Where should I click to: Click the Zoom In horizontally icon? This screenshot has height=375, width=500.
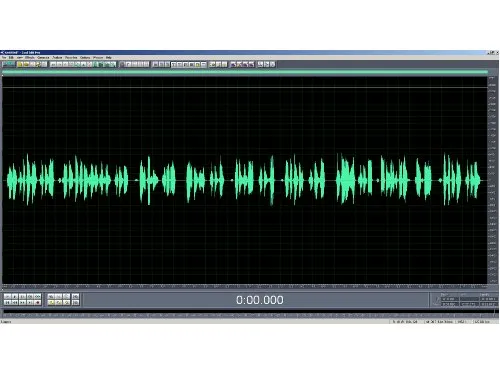click(x=51, y=296)
